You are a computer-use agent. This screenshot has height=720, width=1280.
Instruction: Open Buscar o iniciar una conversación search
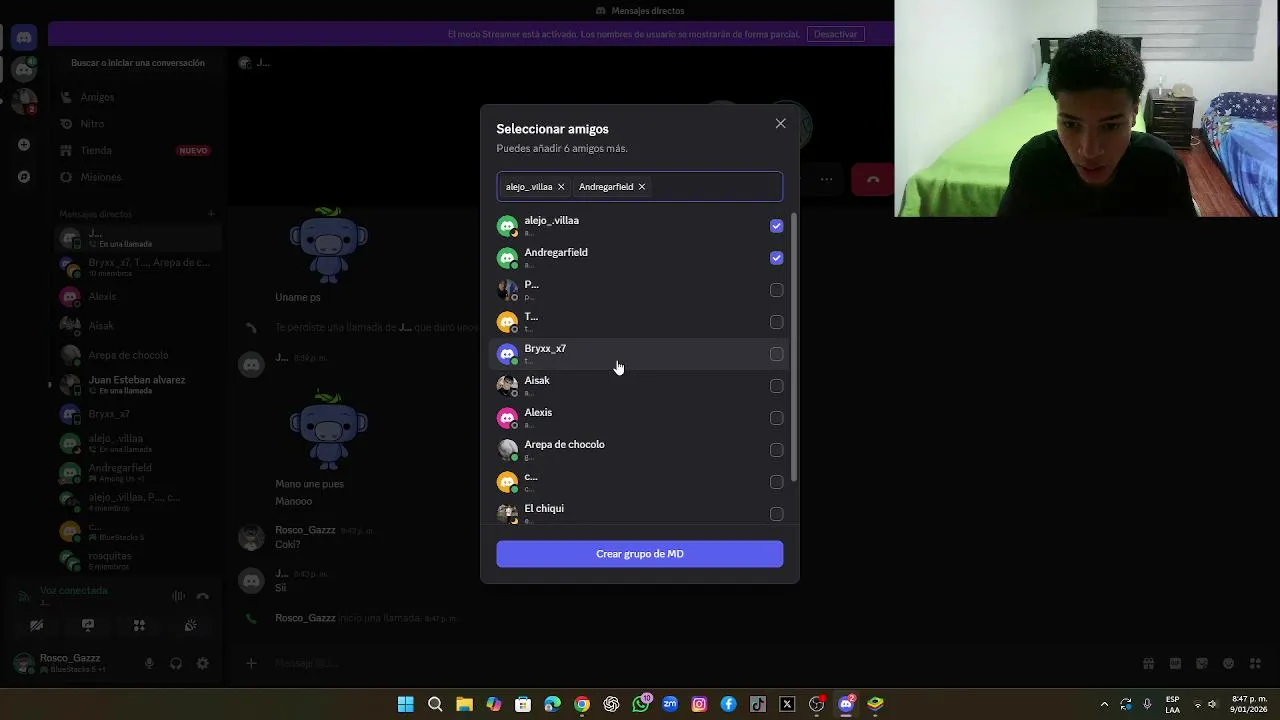[x=138, y=63]
